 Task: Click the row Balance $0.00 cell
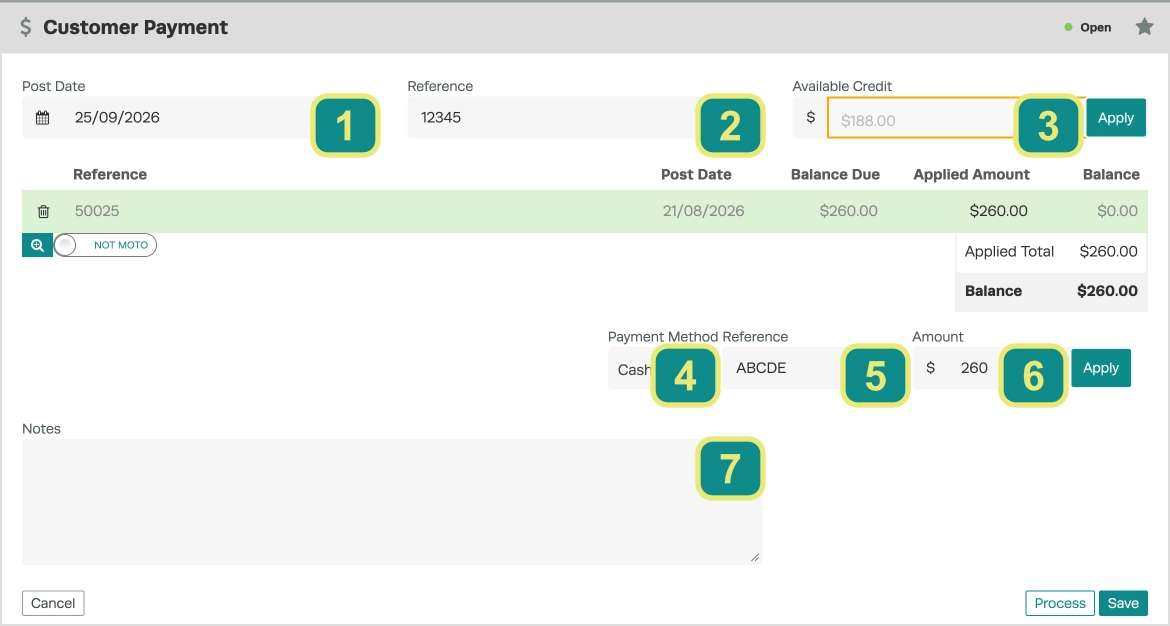point(1117,211)
